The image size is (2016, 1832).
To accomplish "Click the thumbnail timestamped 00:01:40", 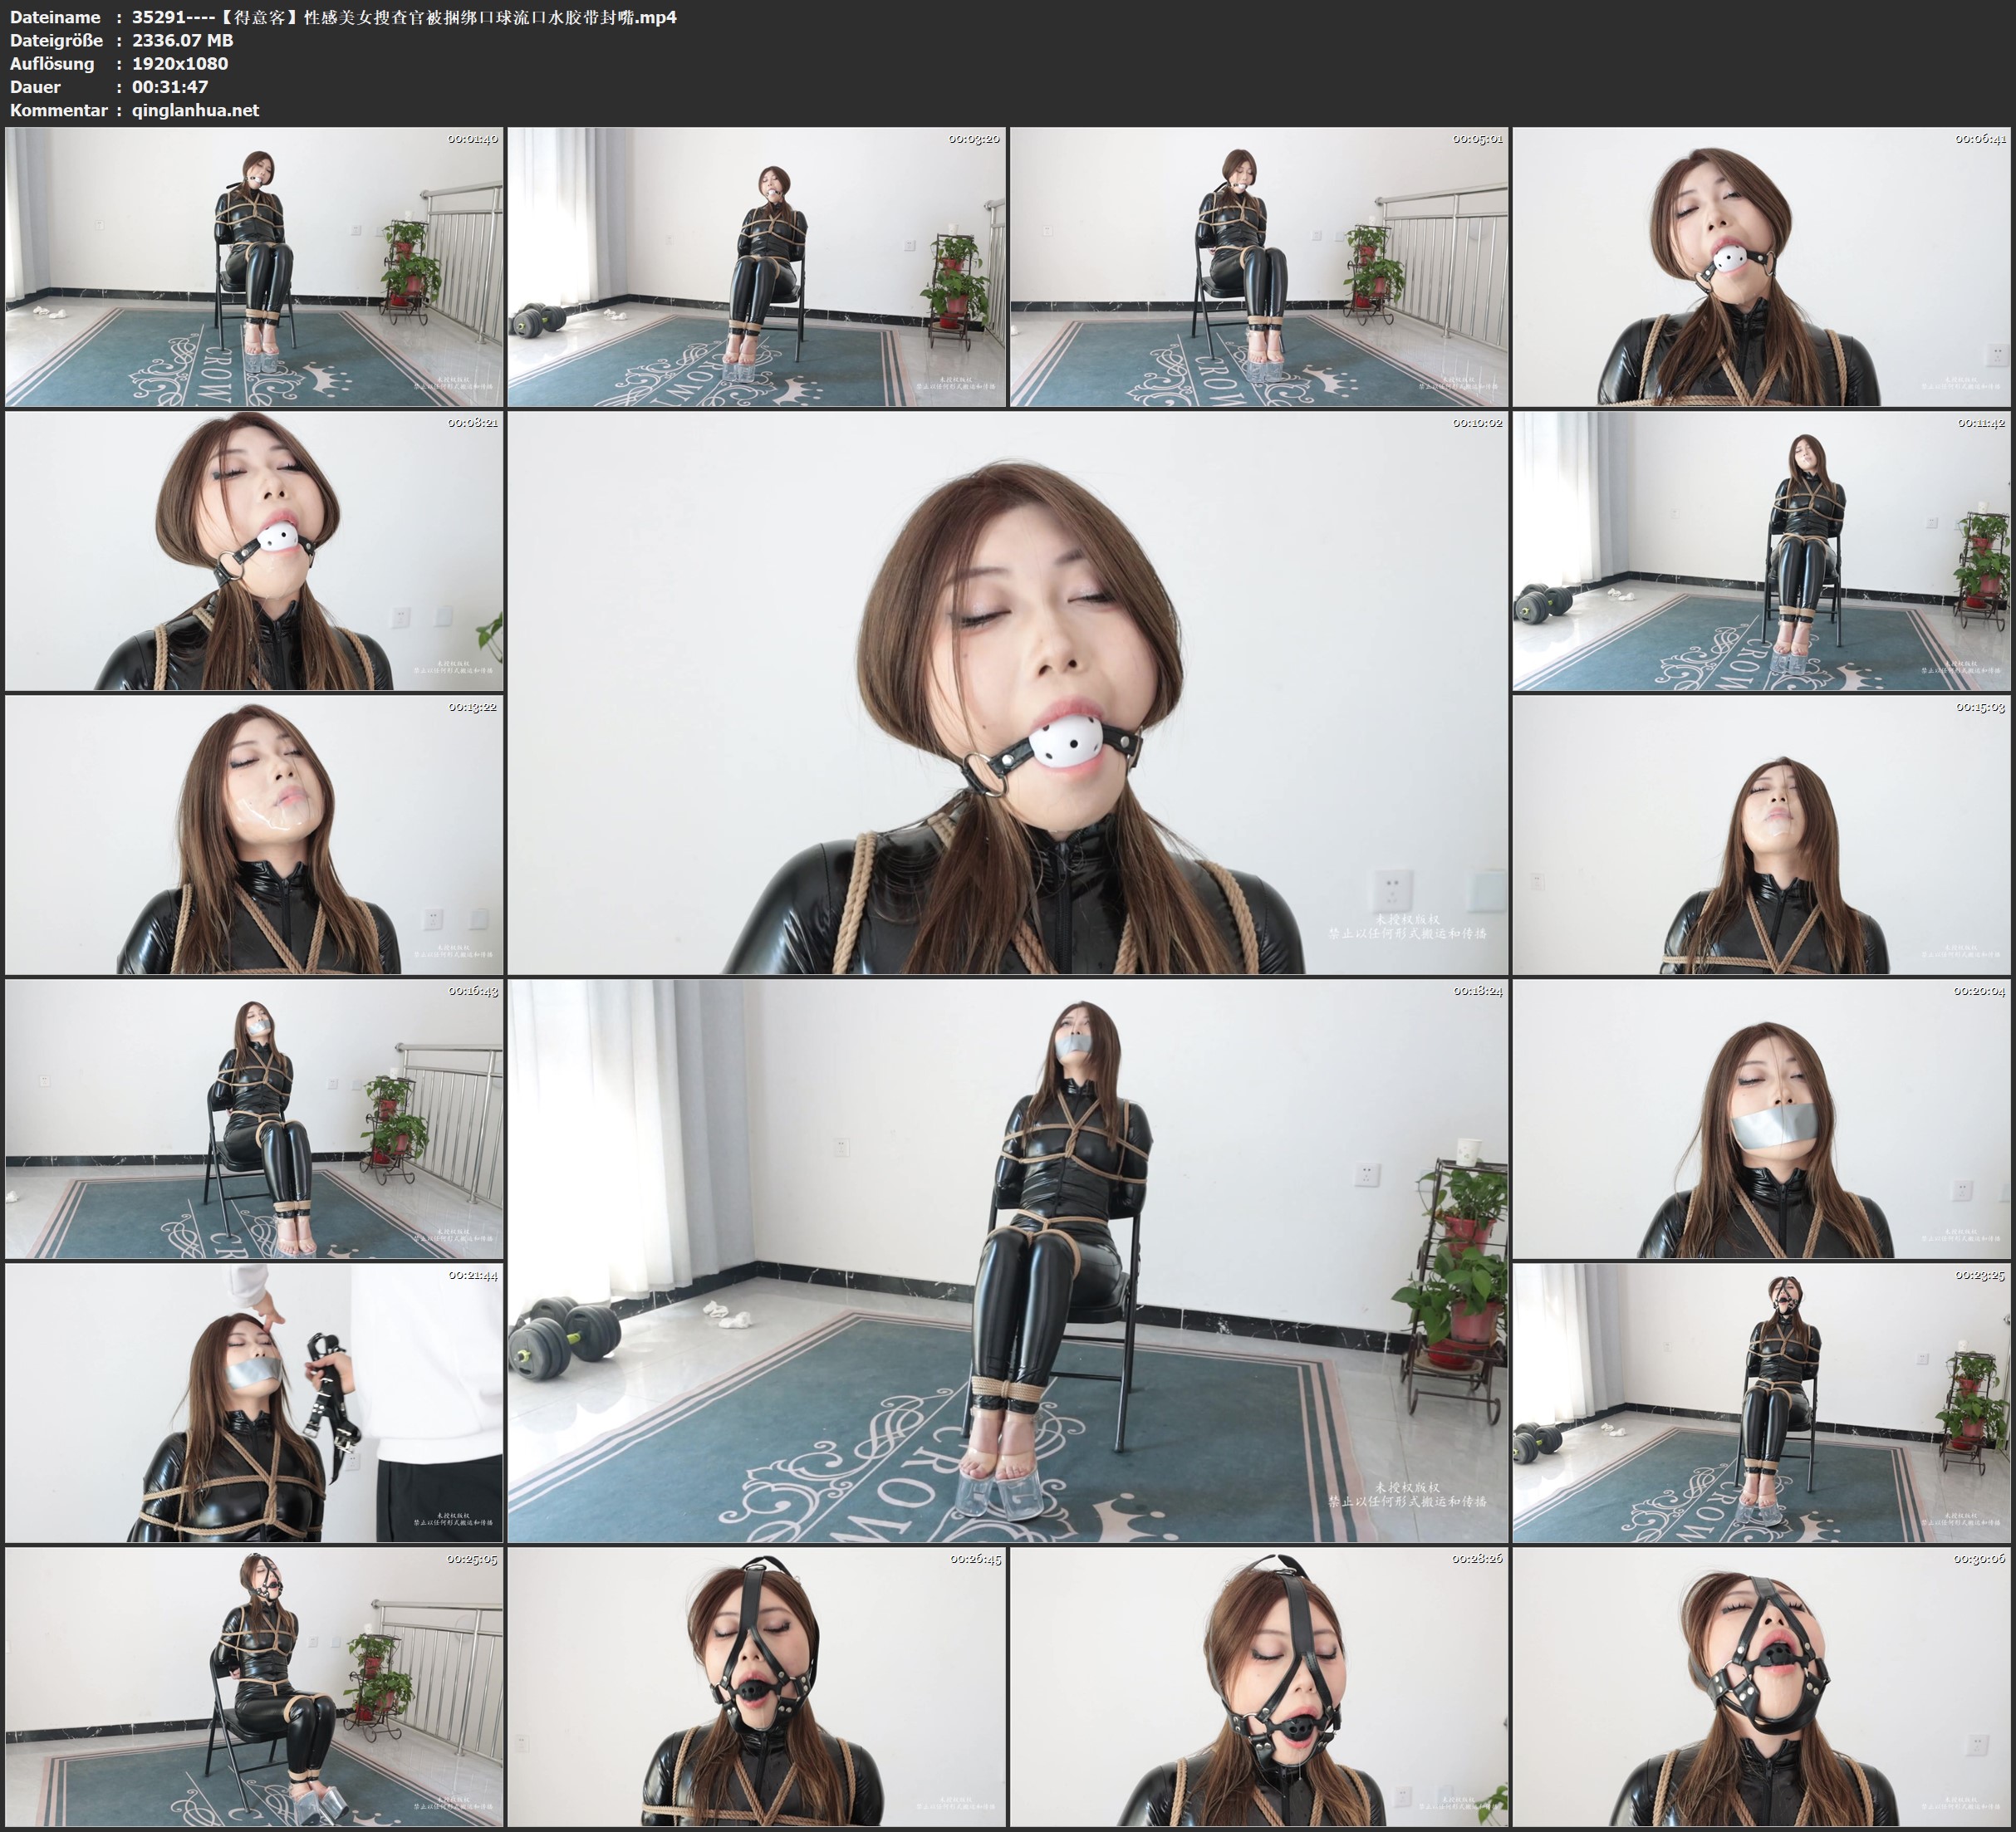I will [x=254, y=267].
